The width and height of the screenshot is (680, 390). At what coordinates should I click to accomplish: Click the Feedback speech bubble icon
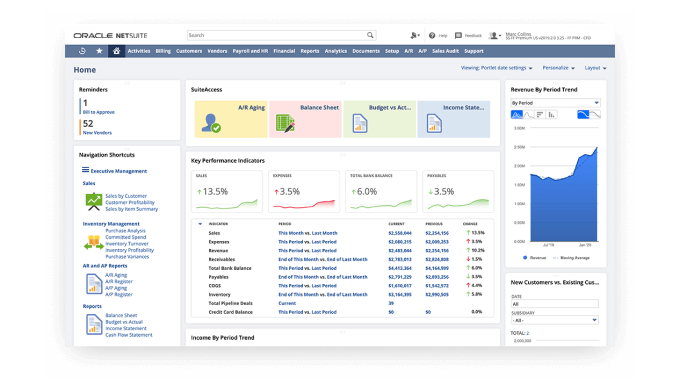(458, 36)
